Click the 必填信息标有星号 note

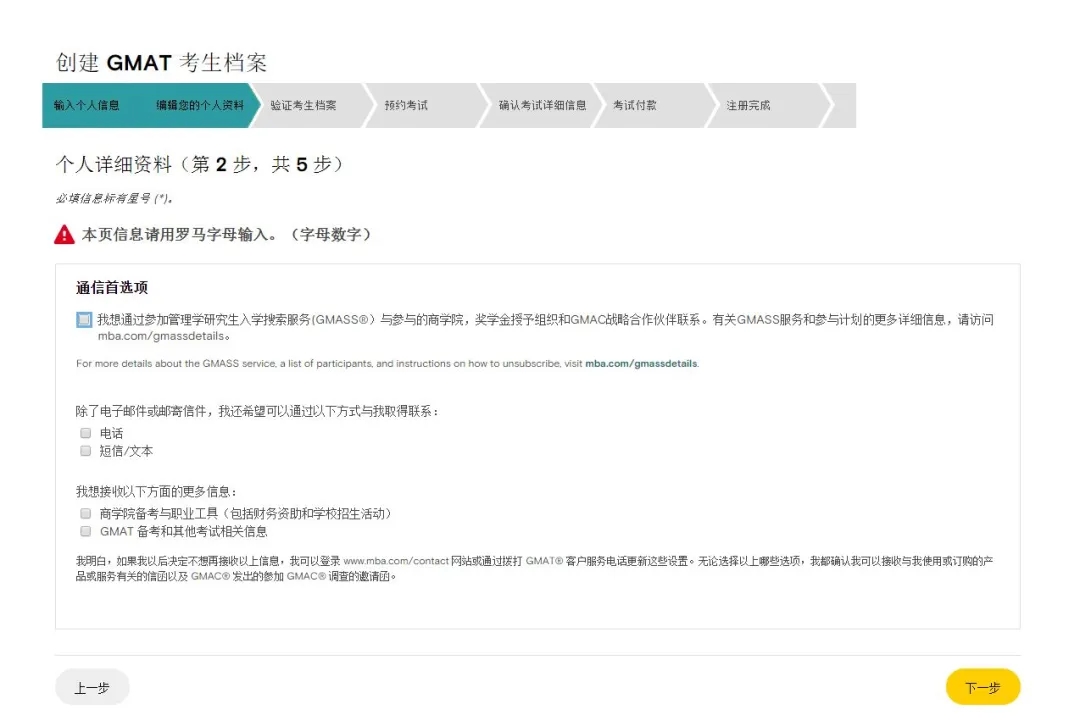(x=114, y=198)
